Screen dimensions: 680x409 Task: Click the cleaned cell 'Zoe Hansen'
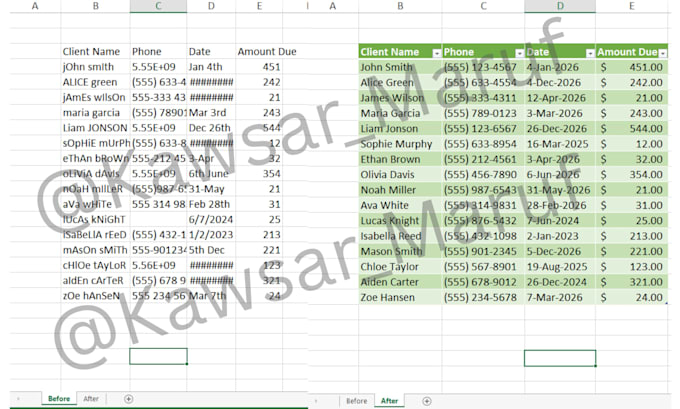click(x=400, y=297)
